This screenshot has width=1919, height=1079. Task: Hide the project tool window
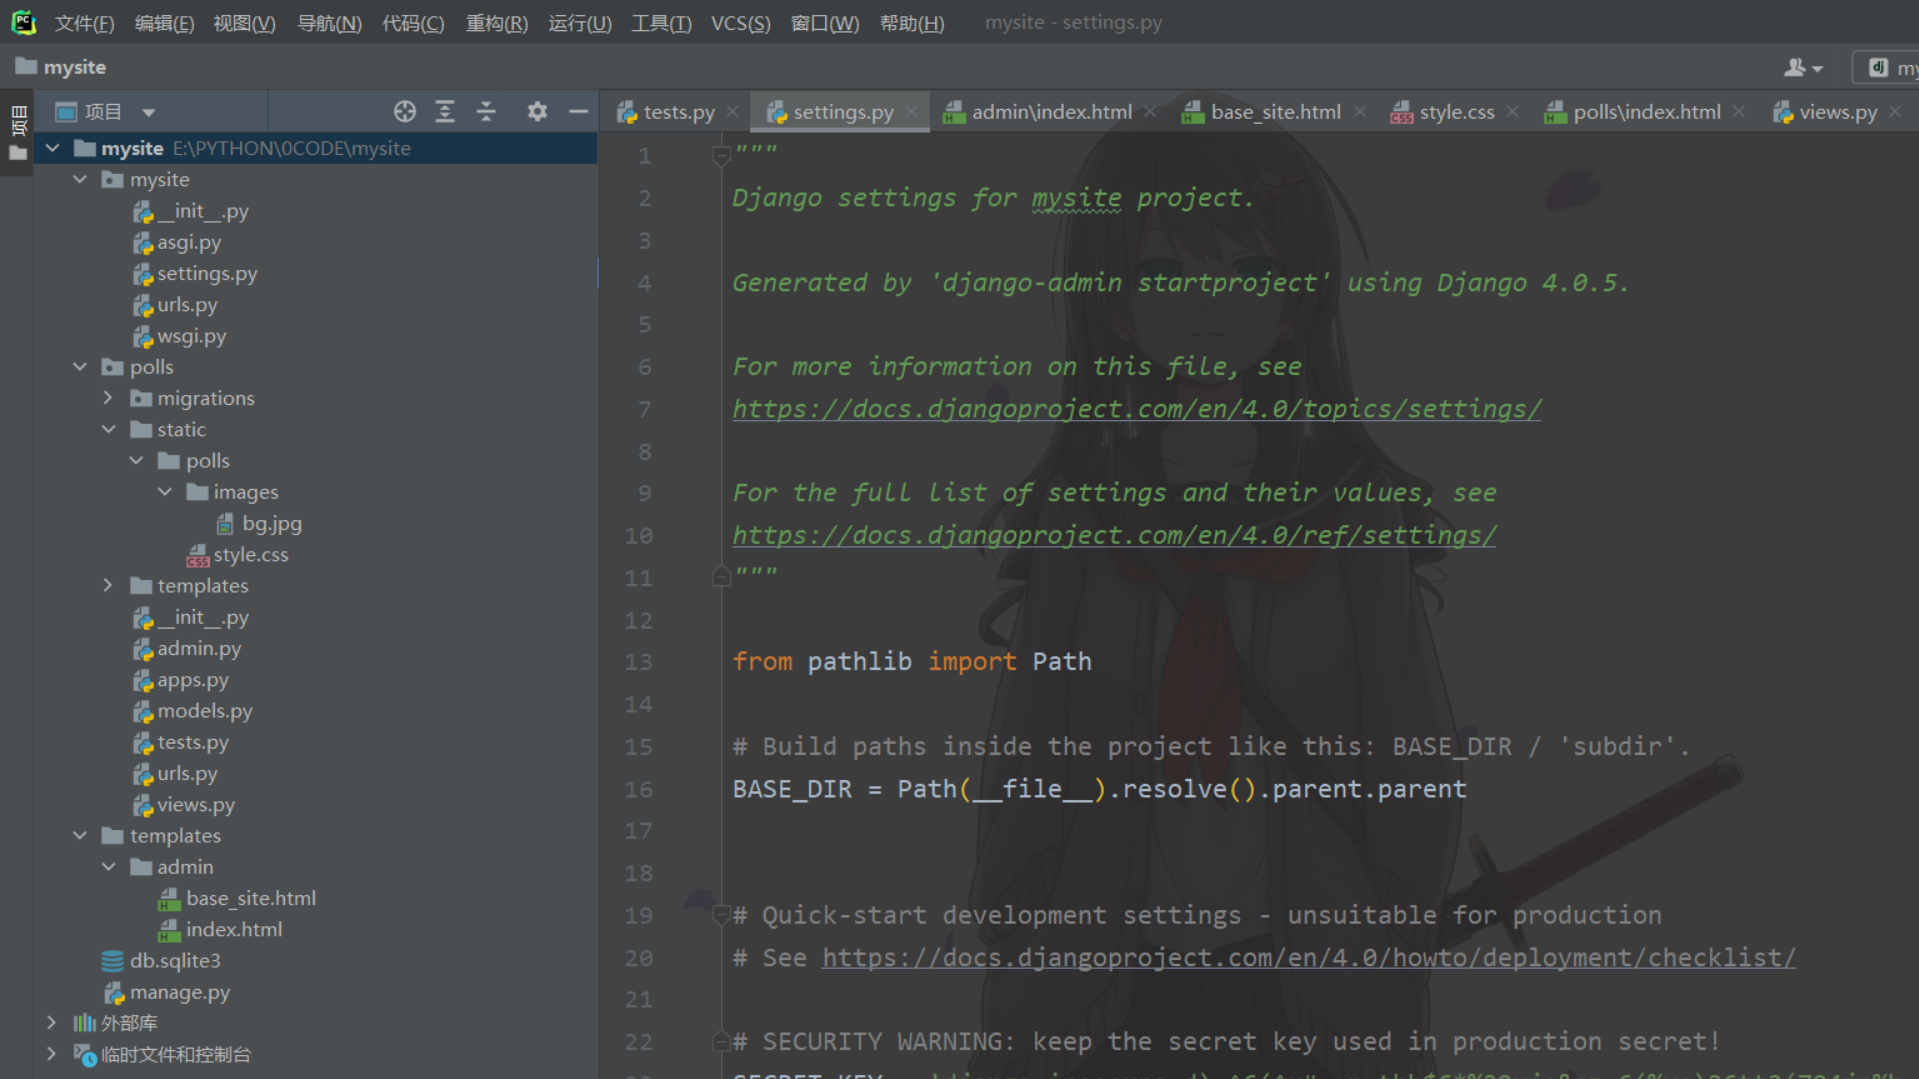pyautogui.click(x=578, y=112)
